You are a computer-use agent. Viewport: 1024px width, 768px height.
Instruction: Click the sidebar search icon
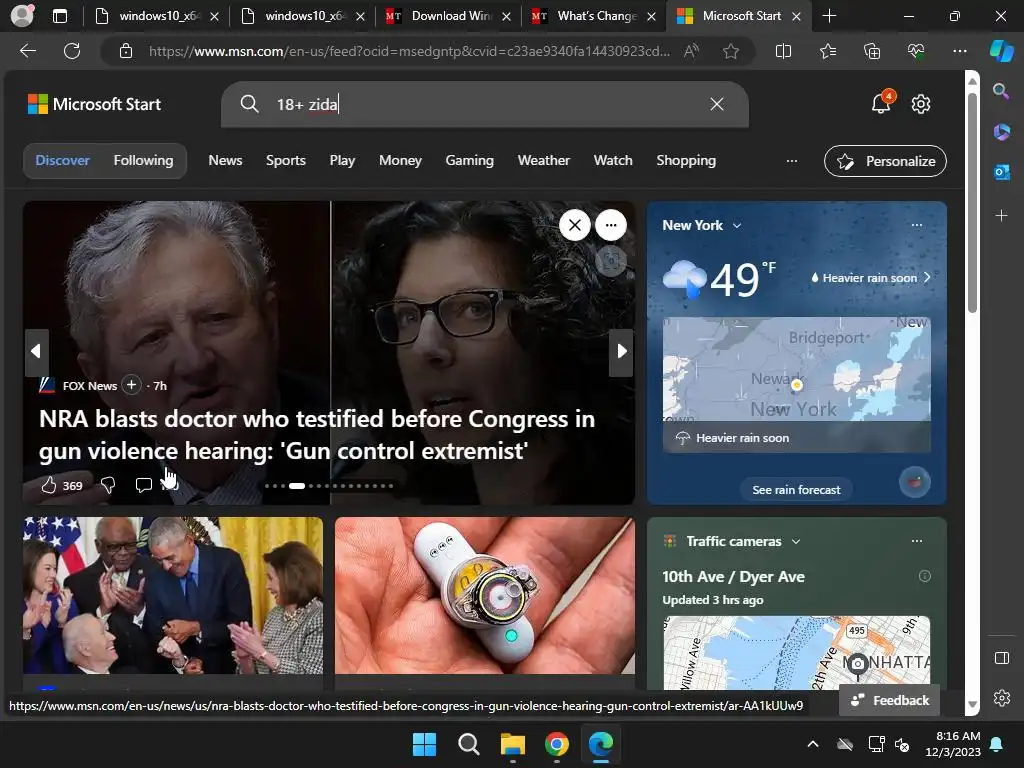(1001, 91)
